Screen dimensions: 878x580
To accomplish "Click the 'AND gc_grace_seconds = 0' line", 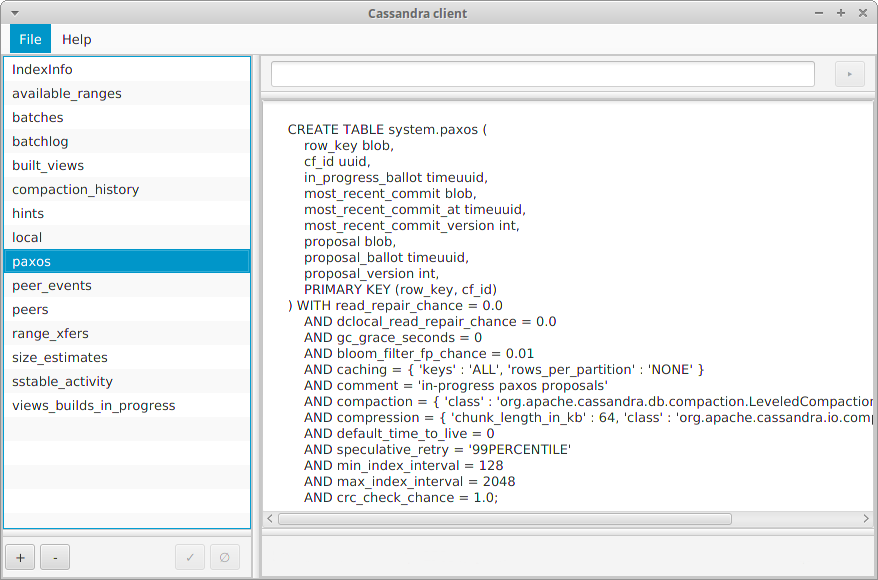I will (x=393, y=338).
